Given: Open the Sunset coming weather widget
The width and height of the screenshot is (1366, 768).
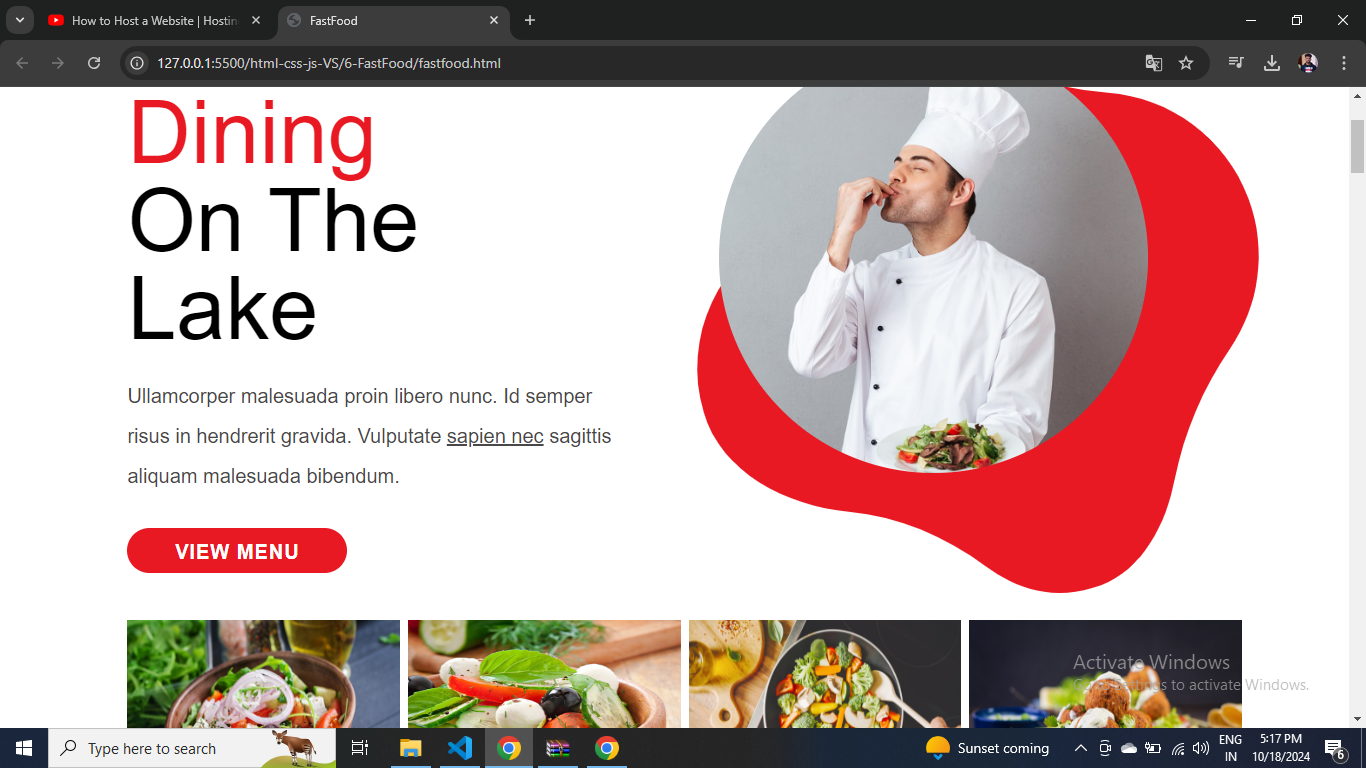Looking at the screenshot, I should click(987, 748).
